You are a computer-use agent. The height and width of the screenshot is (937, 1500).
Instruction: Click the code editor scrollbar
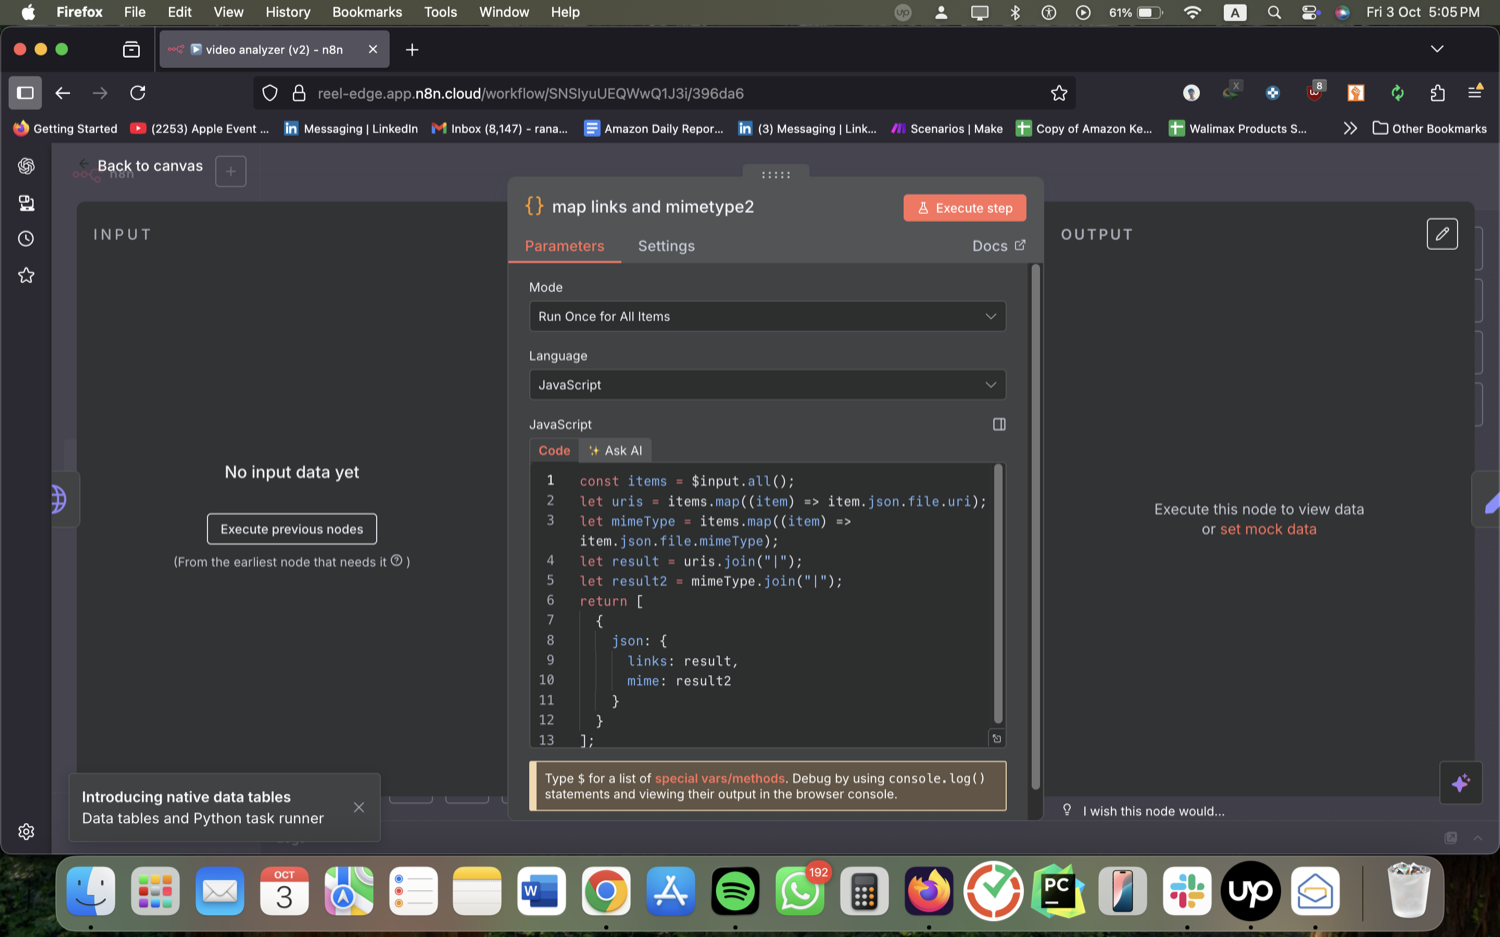tap(998, 592)
